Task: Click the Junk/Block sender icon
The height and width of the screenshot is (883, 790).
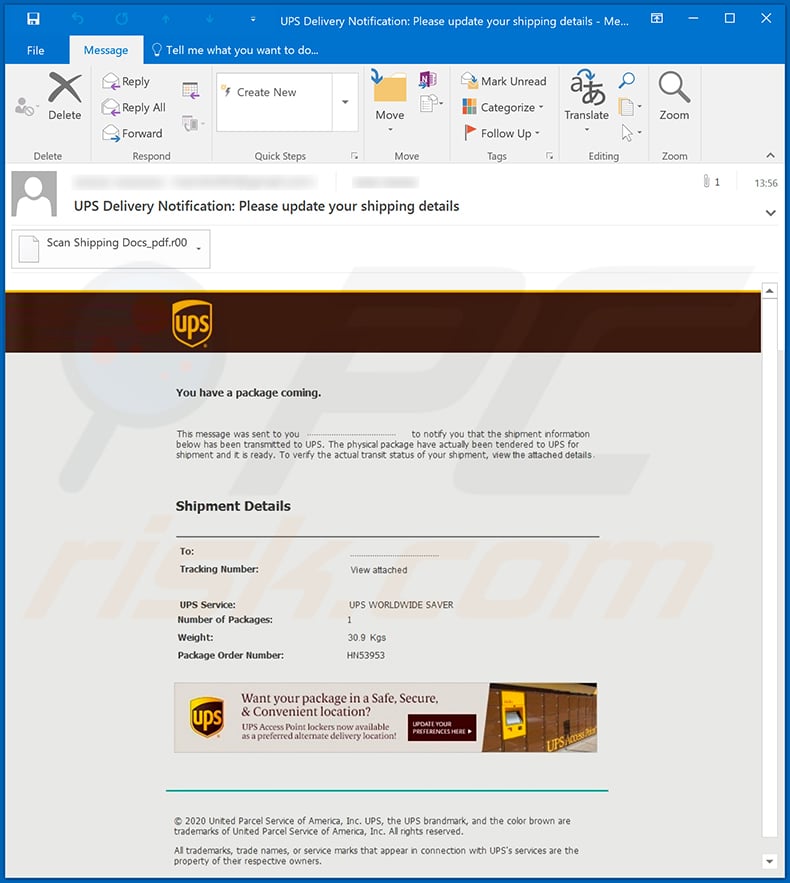Action: click(x=25, y=106)
